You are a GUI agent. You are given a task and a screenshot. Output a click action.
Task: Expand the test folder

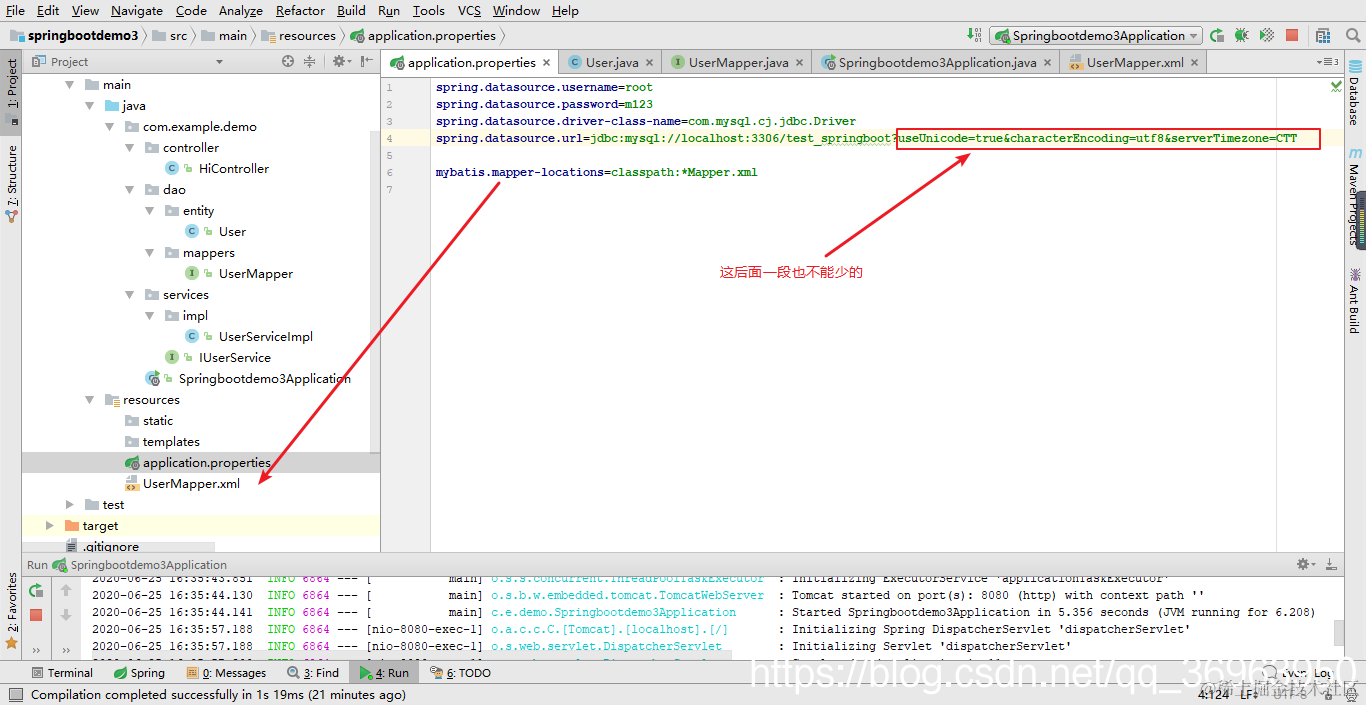click(70, 505)
